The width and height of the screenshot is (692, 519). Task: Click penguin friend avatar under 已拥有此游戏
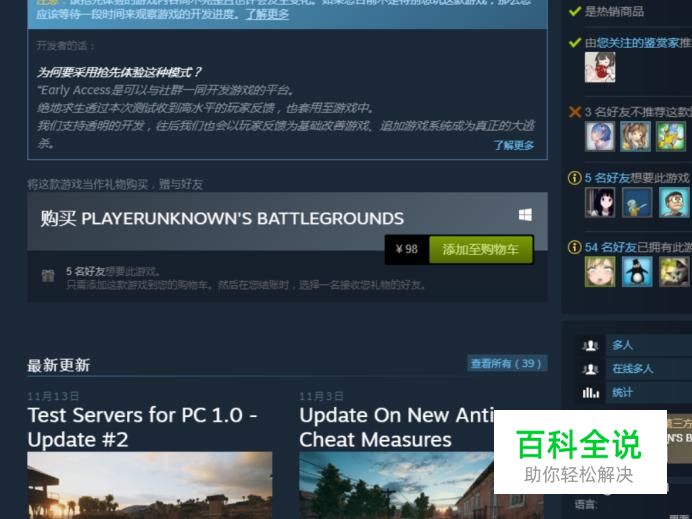[637, 271]
